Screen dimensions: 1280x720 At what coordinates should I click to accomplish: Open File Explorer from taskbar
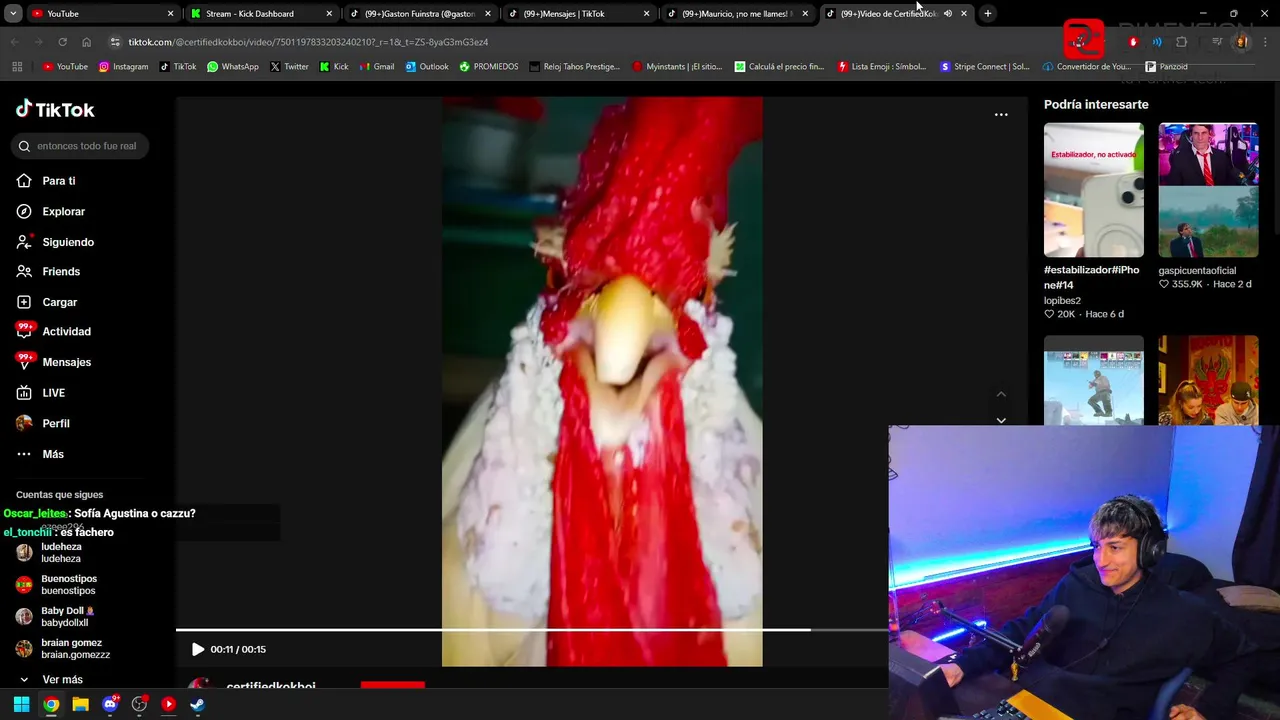point(80,704)
